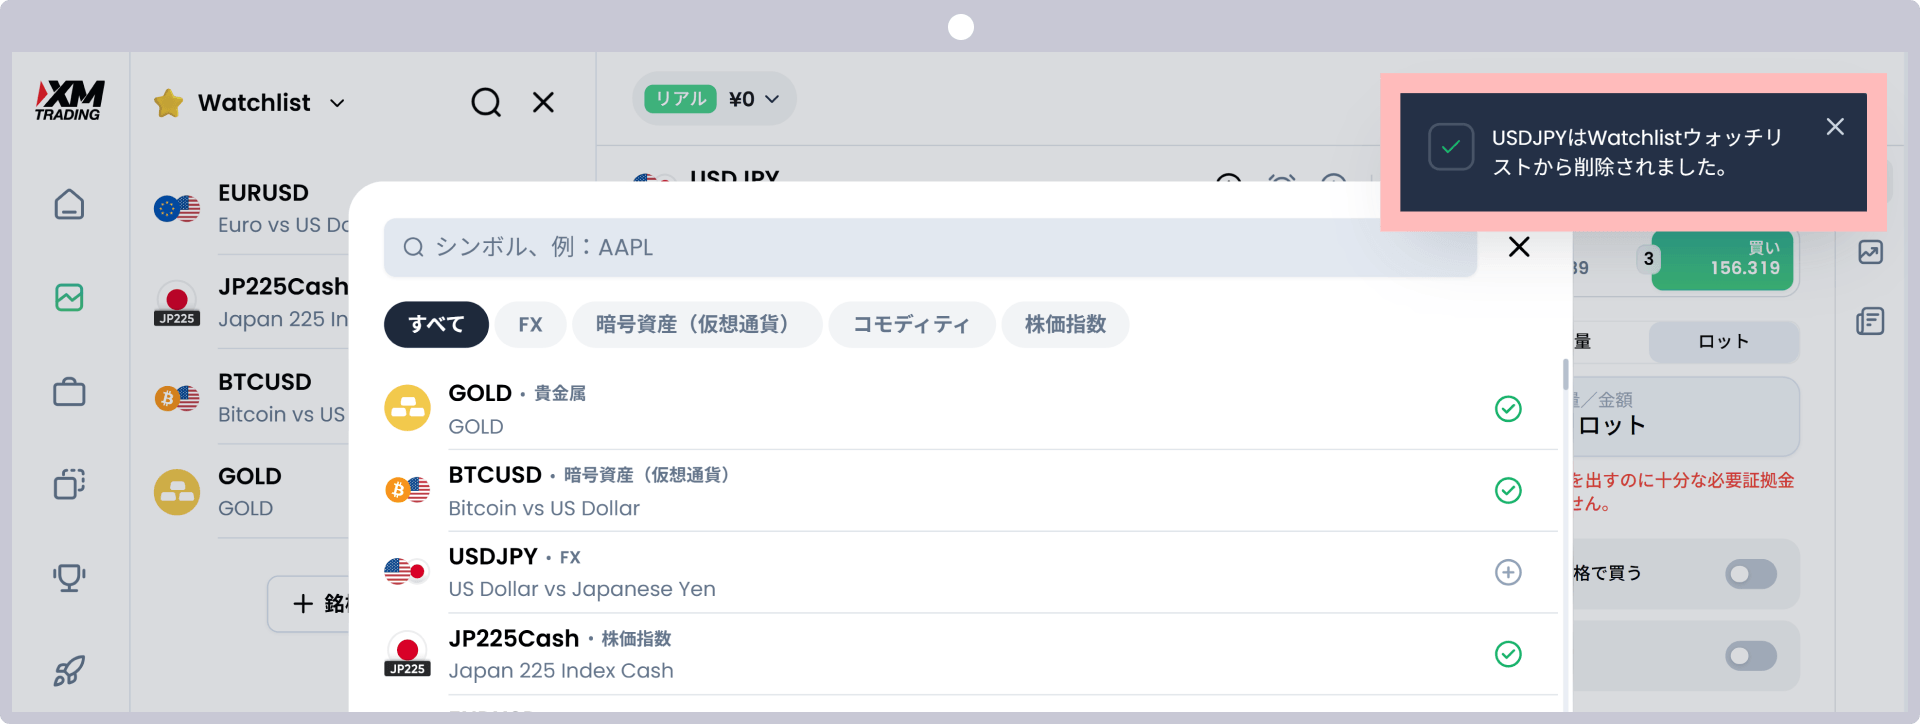Click the symbol search input field
This screenshot has width=1920, height=724.
[930, 247]
